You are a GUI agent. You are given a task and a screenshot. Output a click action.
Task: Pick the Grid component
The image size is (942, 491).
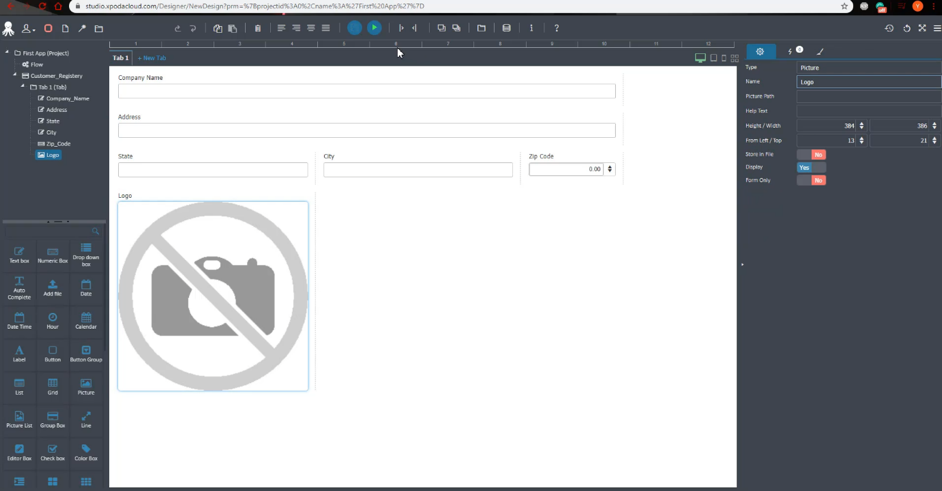pos(53,387)
